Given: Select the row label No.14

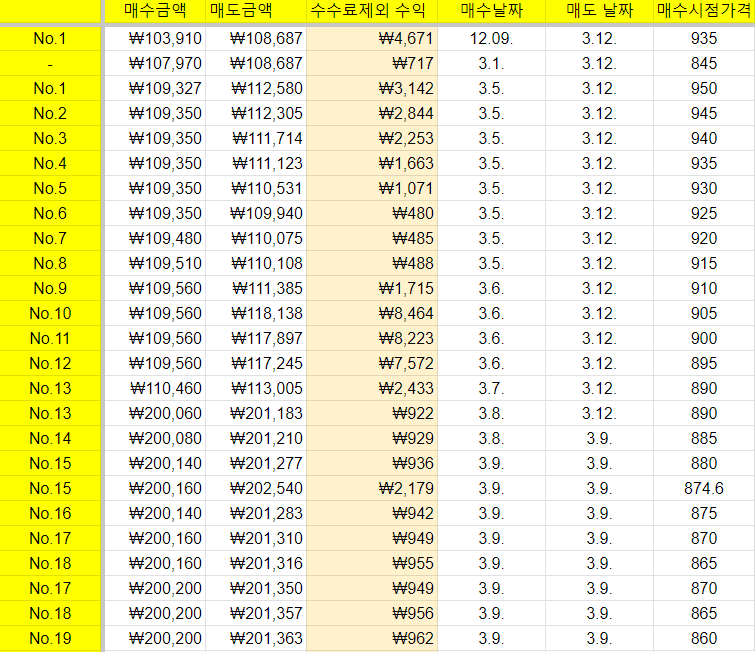Looking at the screenshot, I should 50,439.
